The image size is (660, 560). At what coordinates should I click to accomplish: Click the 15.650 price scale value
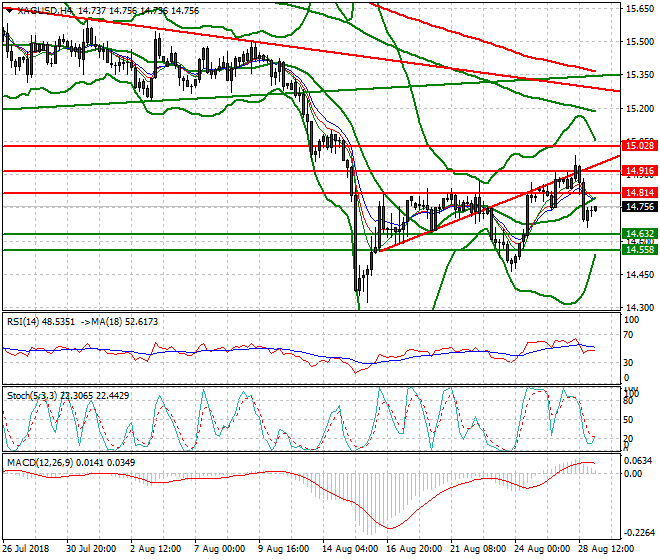(640, 8)
